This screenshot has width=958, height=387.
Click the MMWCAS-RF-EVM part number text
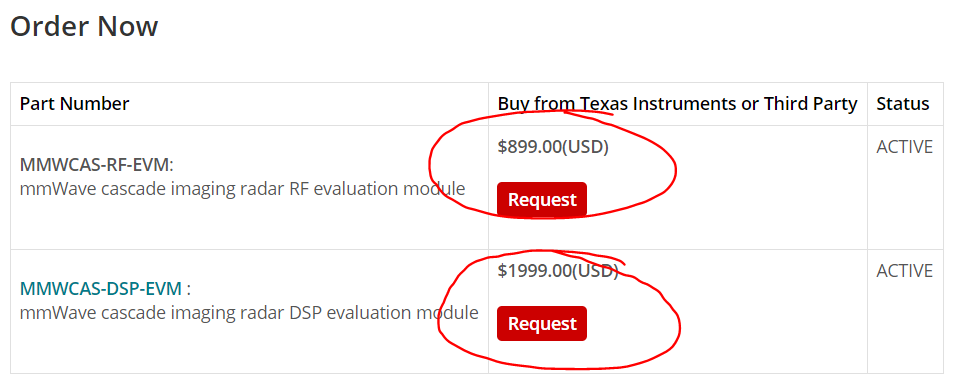pos(95,164)
